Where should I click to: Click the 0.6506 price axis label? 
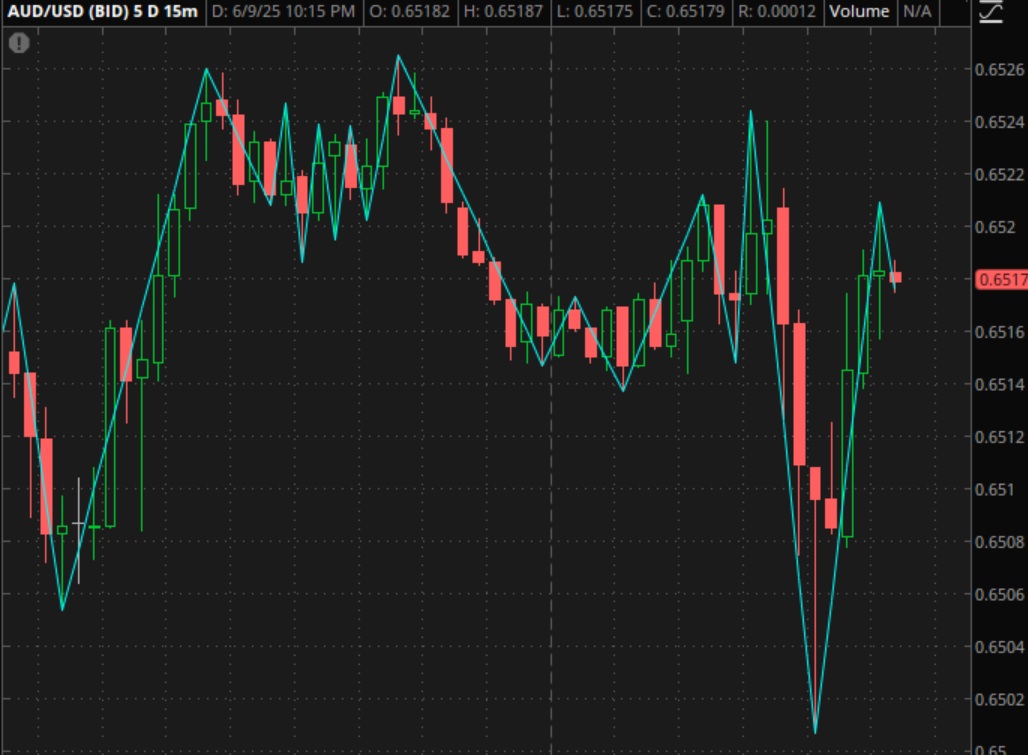tap(999, 594)
